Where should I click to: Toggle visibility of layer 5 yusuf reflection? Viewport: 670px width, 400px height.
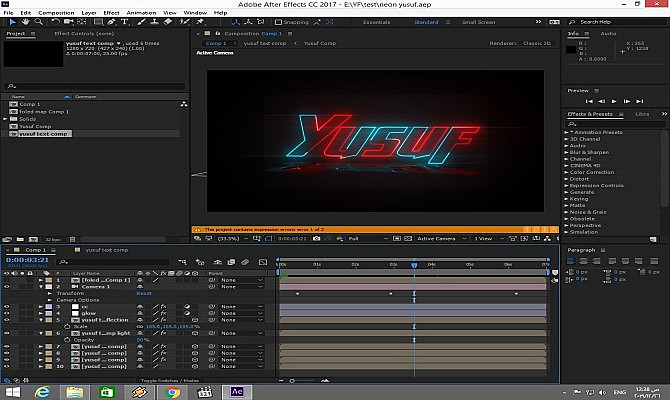point(6,320)
